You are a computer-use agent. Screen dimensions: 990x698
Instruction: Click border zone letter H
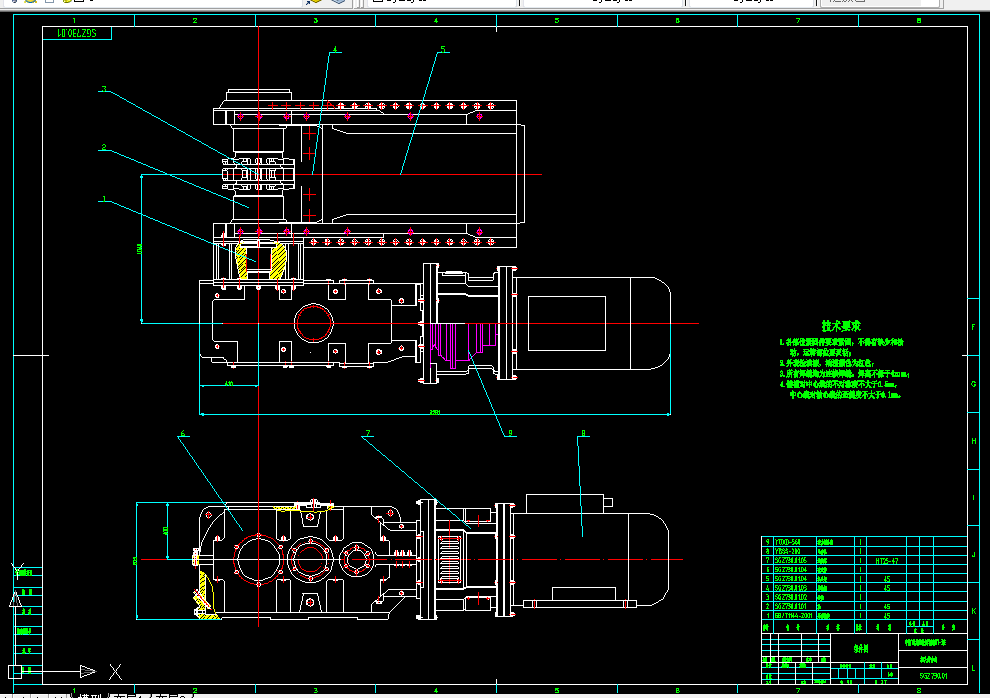[x=973, y=441]
